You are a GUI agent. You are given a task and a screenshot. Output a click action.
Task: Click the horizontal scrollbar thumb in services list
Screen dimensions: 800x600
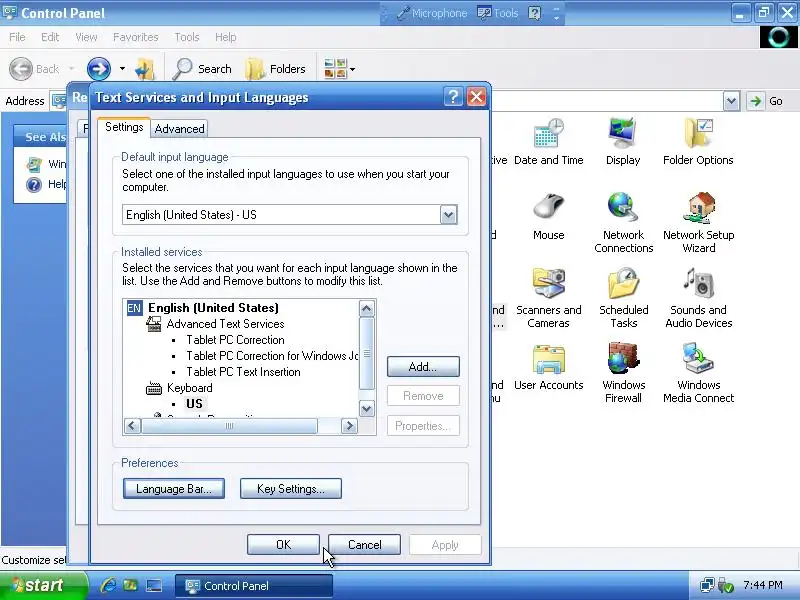tap(229, 426)
